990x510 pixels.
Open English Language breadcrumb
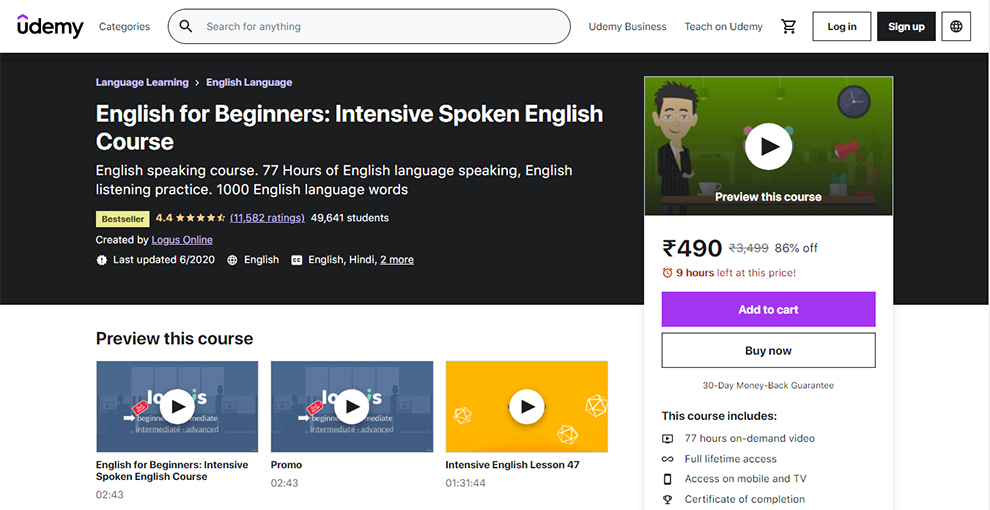tap(249, 82)
